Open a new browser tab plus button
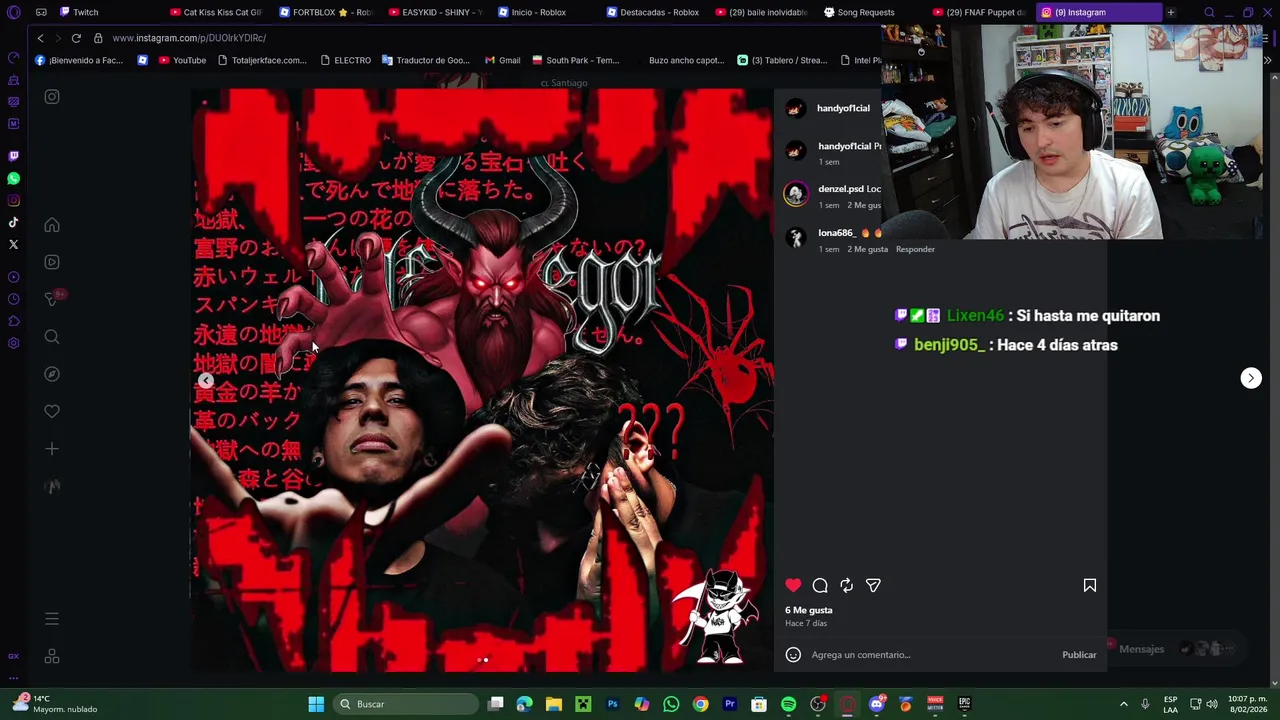 [x=1170, y=12]
